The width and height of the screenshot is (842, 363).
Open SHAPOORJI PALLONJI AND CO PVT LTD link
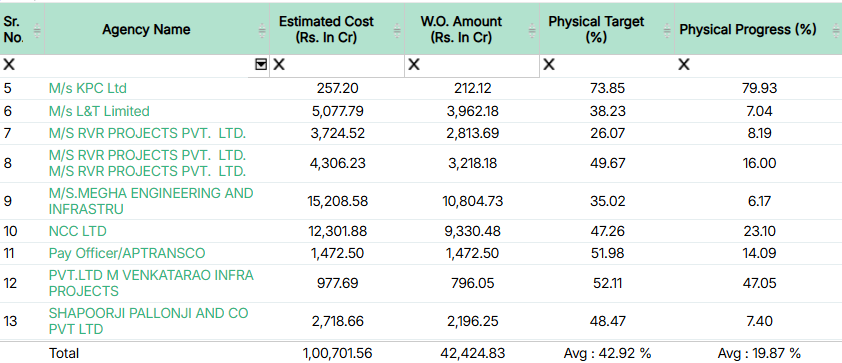tap(148, 321)
